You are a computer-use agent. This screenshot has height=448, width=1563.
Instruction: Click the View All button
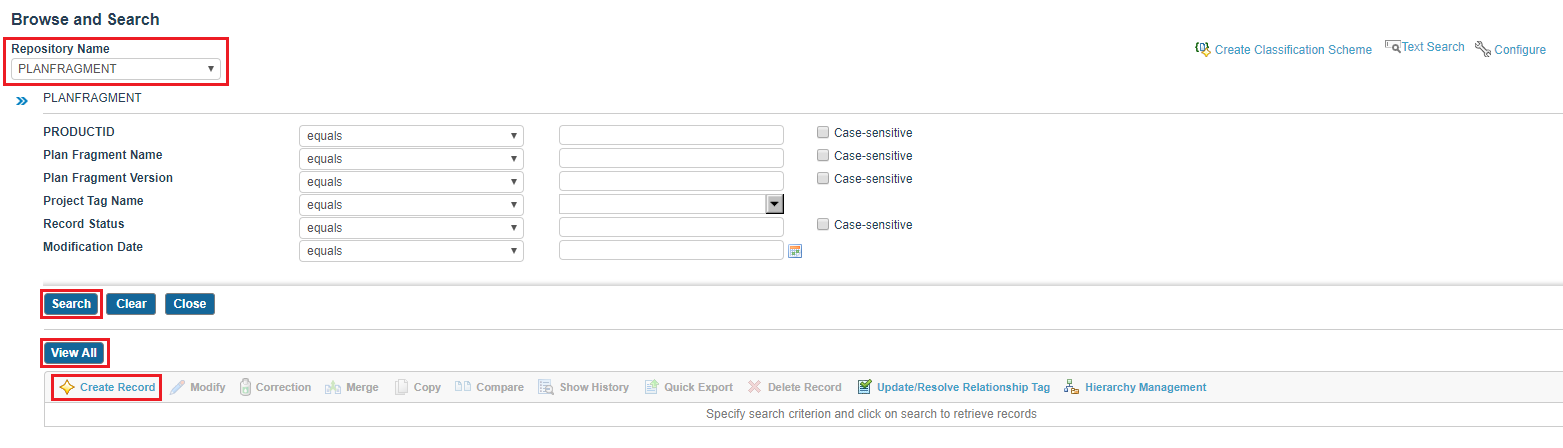[73, 353]
